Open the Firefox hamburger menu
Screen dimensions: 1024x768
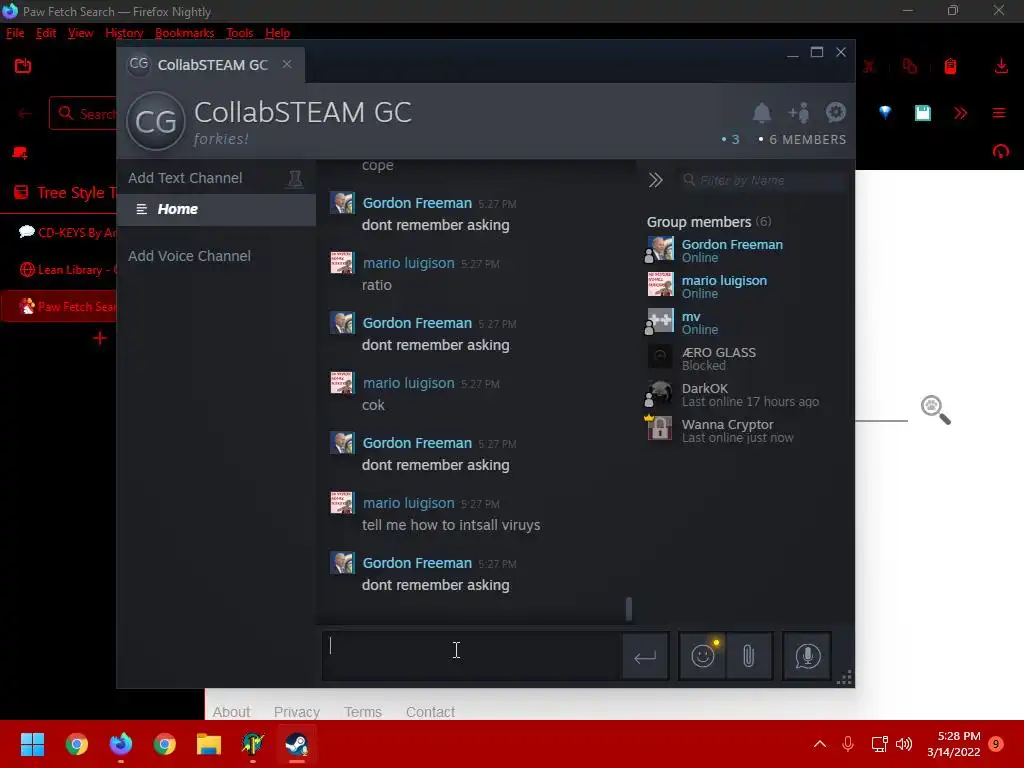click(x=999, y=113)
